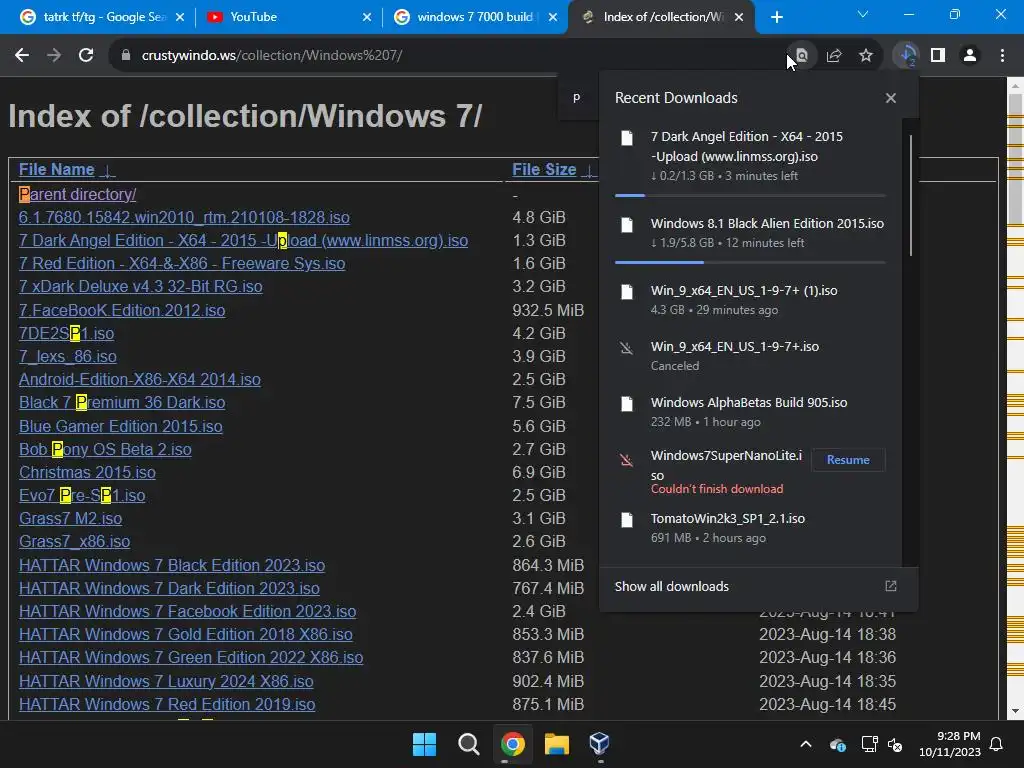Click the page vertical scrollbar thumb
Screen dimensions: 1024x768
pos(1016,160)
